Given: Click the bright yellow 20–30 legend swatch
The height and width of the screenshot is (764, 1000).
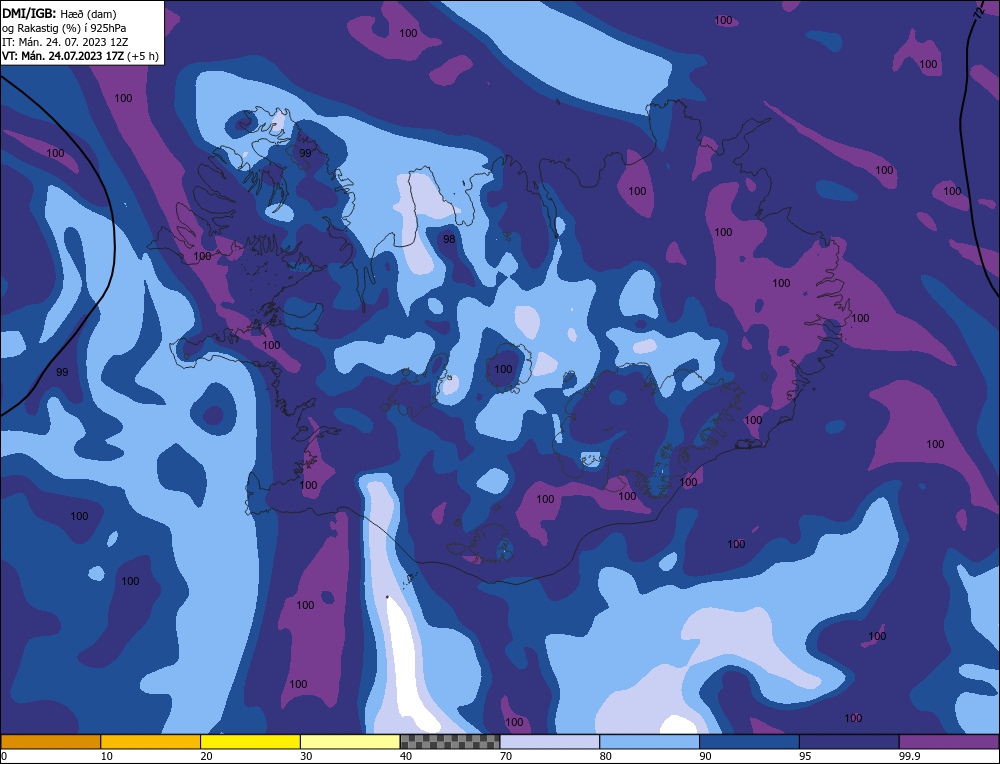Looking at the screenshot, I should [x=250, y=741].
